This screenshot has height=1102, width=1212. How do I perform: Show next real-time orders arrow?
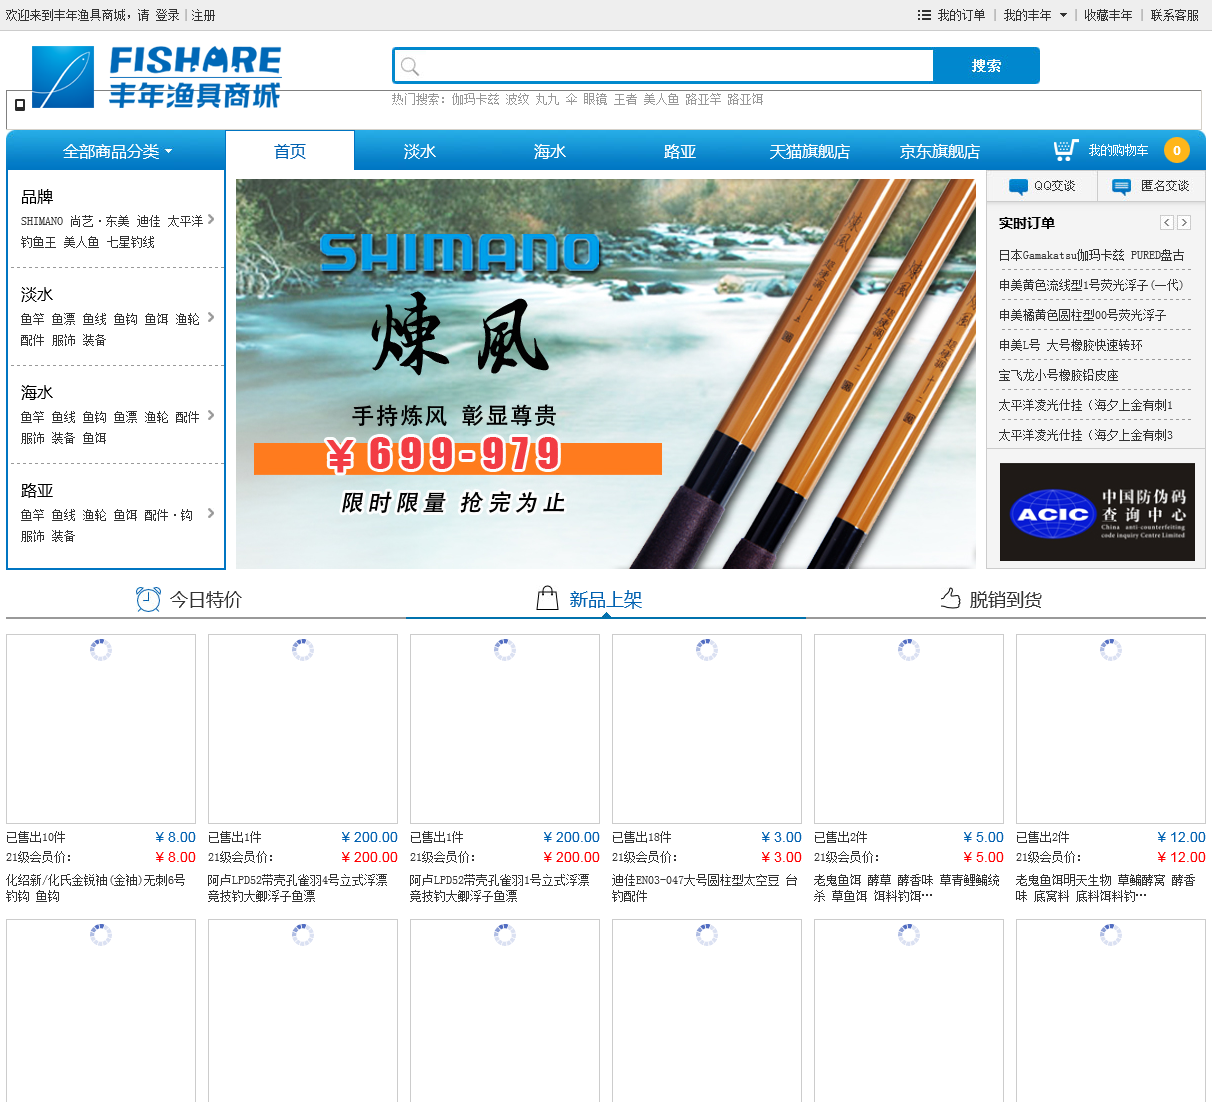pos(1184,222)
